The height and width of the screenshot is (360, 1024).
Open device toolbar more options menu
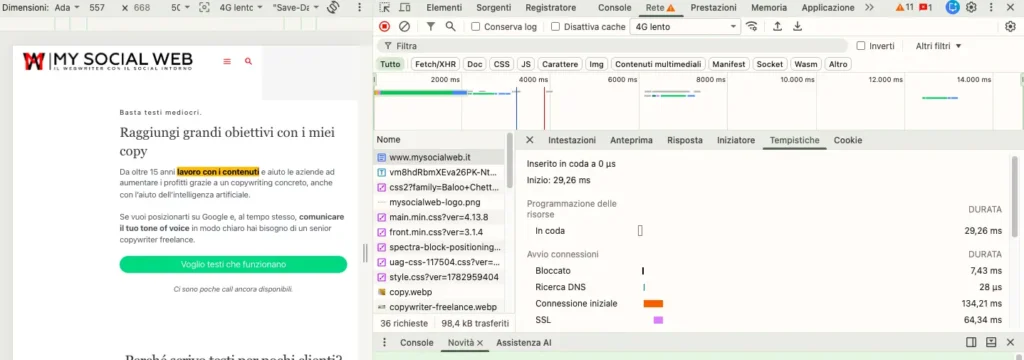pos(360,8)
